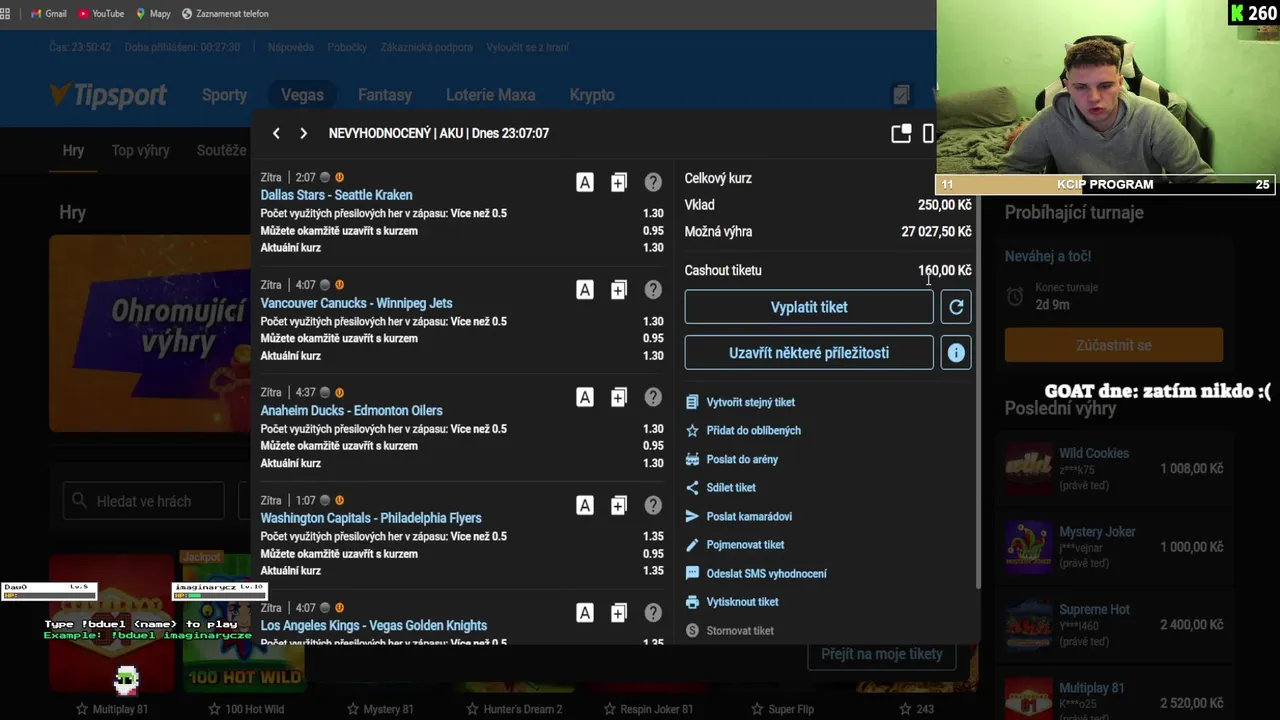
Task: Click Zúčastnit se tournament button
Action: coord(1114,345)
